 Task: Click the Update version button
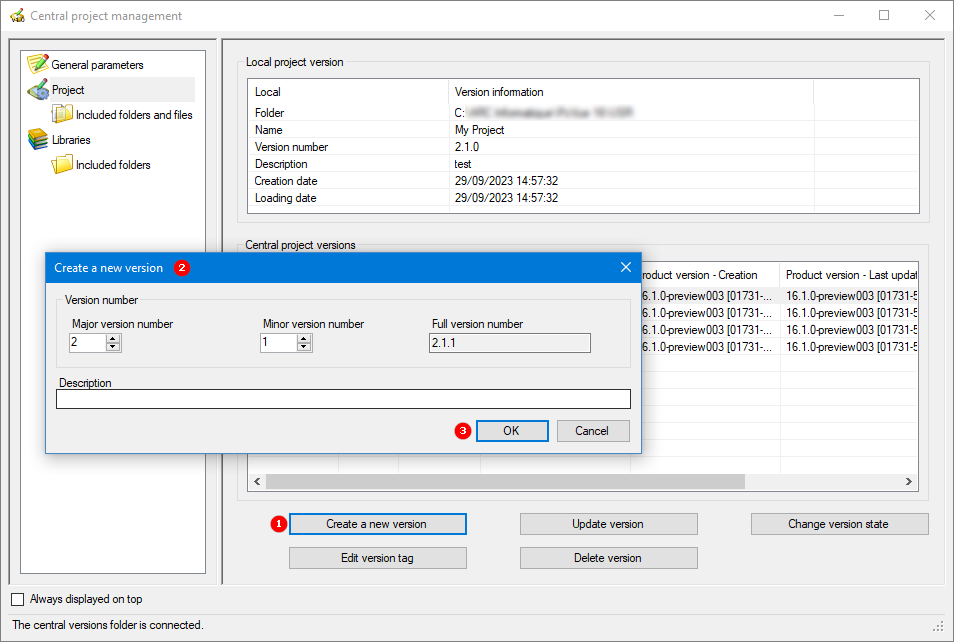[x=608, y=524]
